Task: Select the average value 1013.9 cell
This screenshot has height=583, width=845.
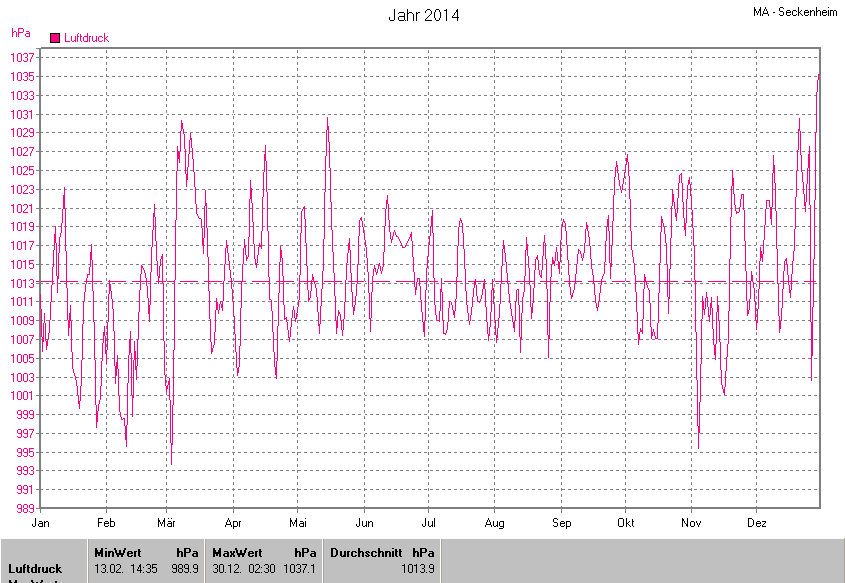Action: click(x=417, y=569)
